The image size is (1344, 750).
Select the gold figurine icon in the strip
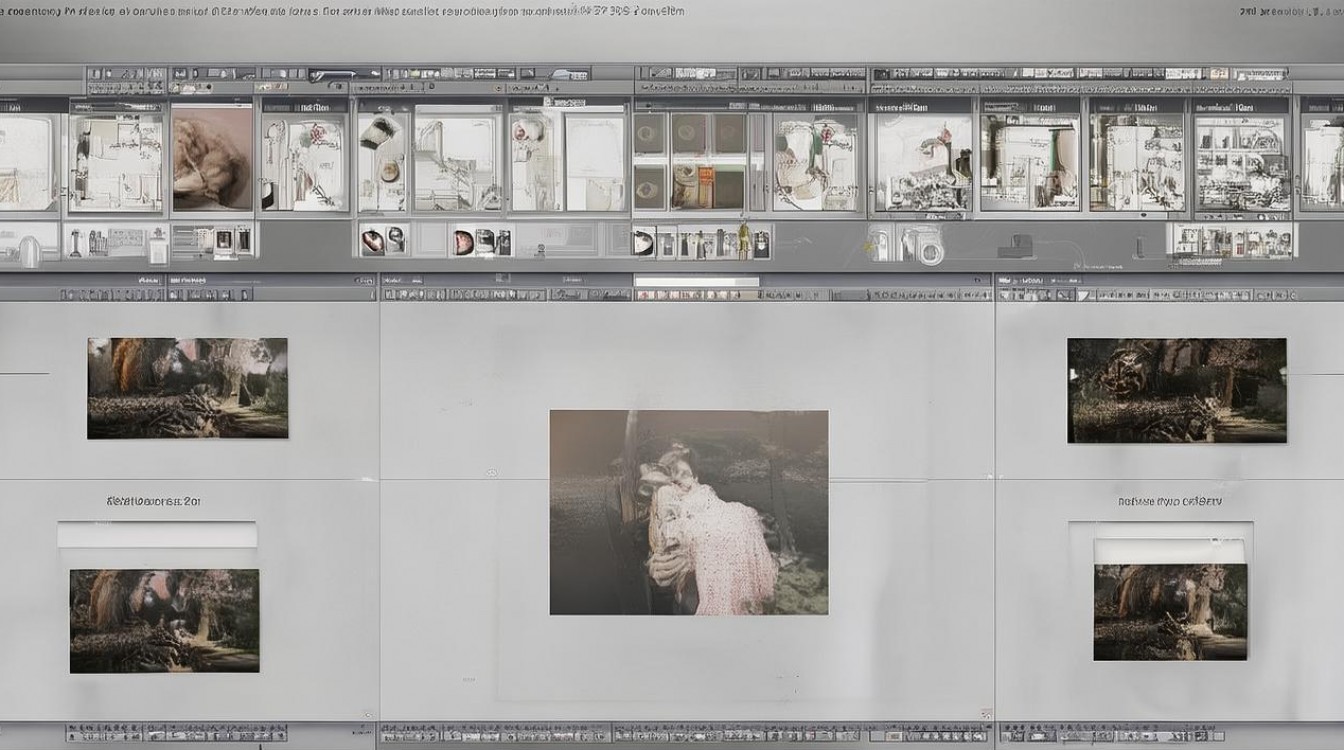(x=743, y=240)
